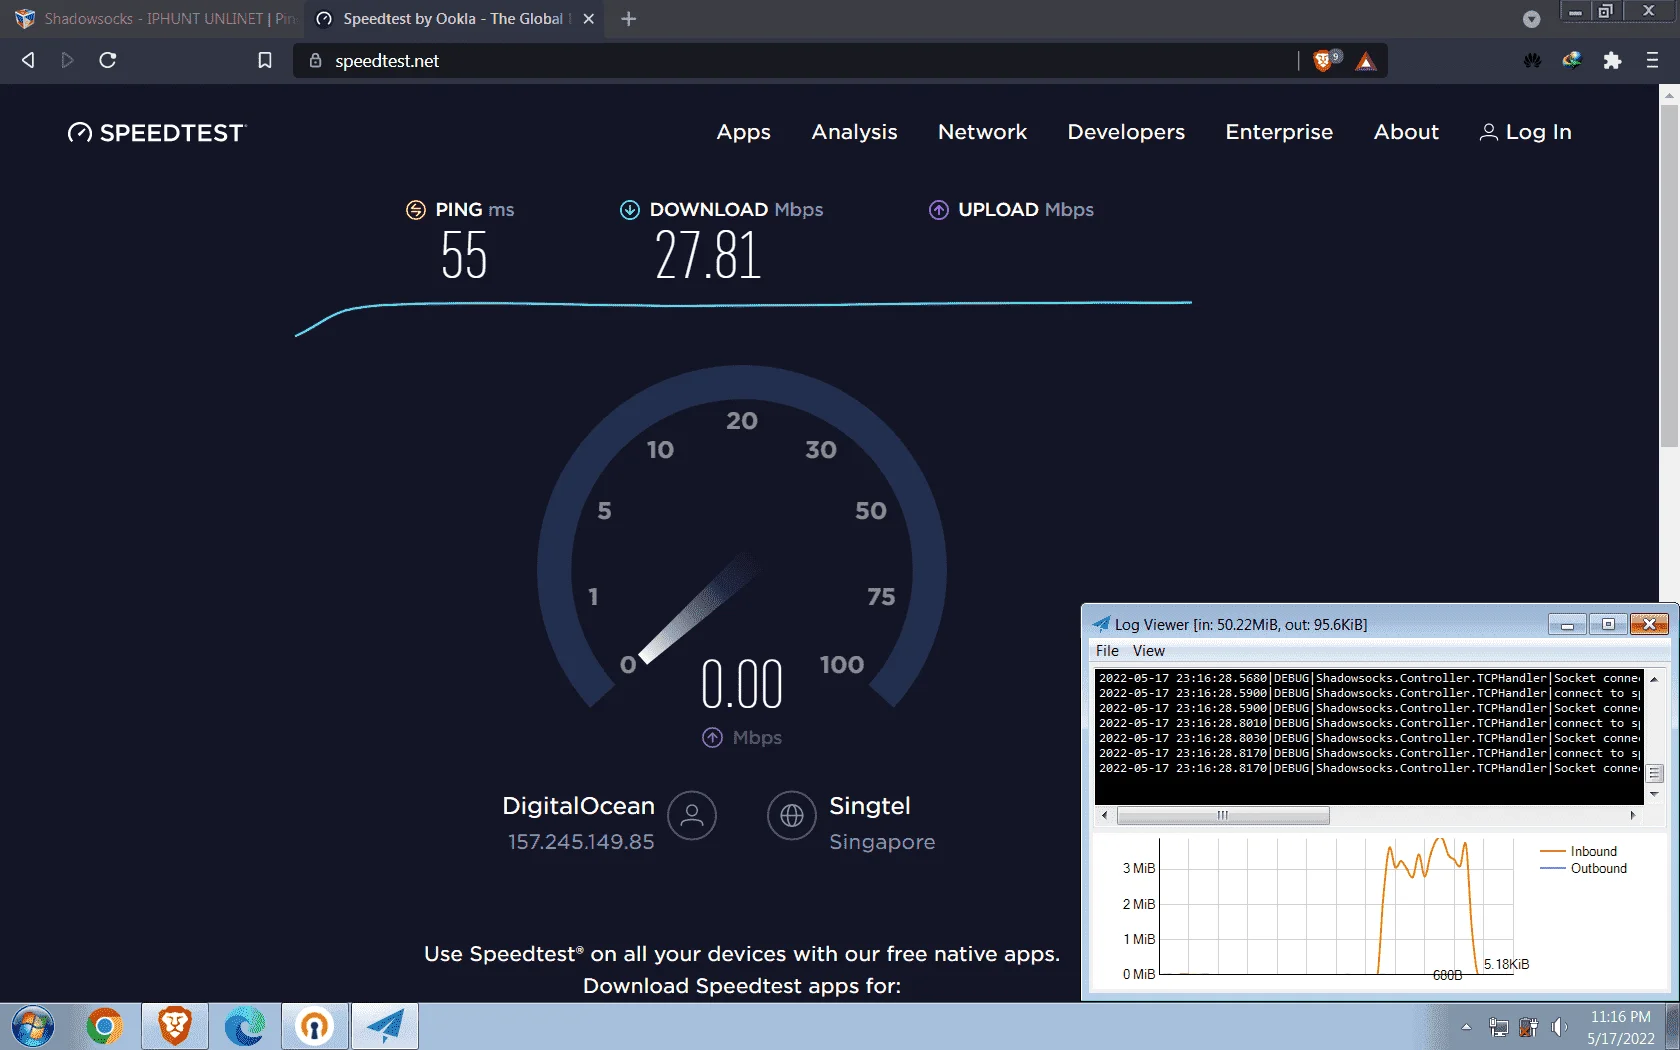1680x1050 pixels.
Task: Open the View menu in Log Viewer
Action: [1148, 651]
